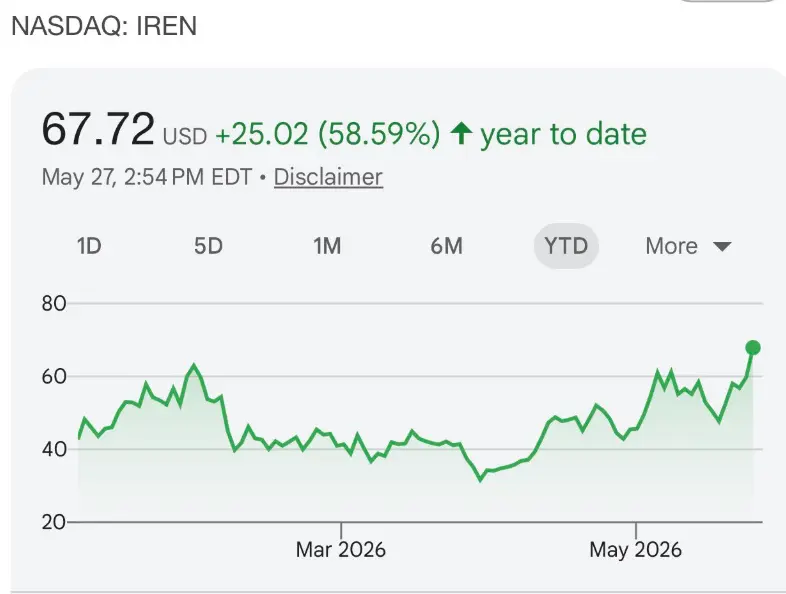Switch chart to 5D range

click(x=209, y=246)
